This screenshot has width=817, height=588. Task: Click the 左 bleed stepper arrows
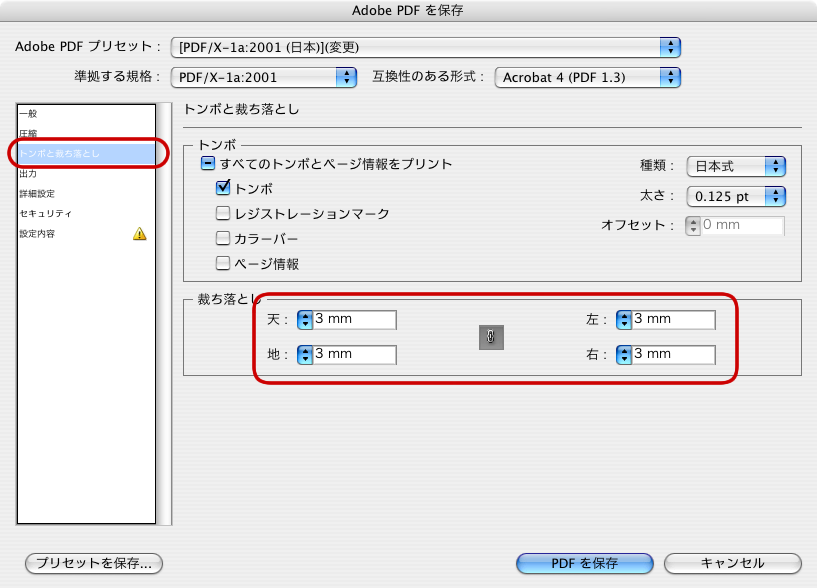click(x=624, y=320)
